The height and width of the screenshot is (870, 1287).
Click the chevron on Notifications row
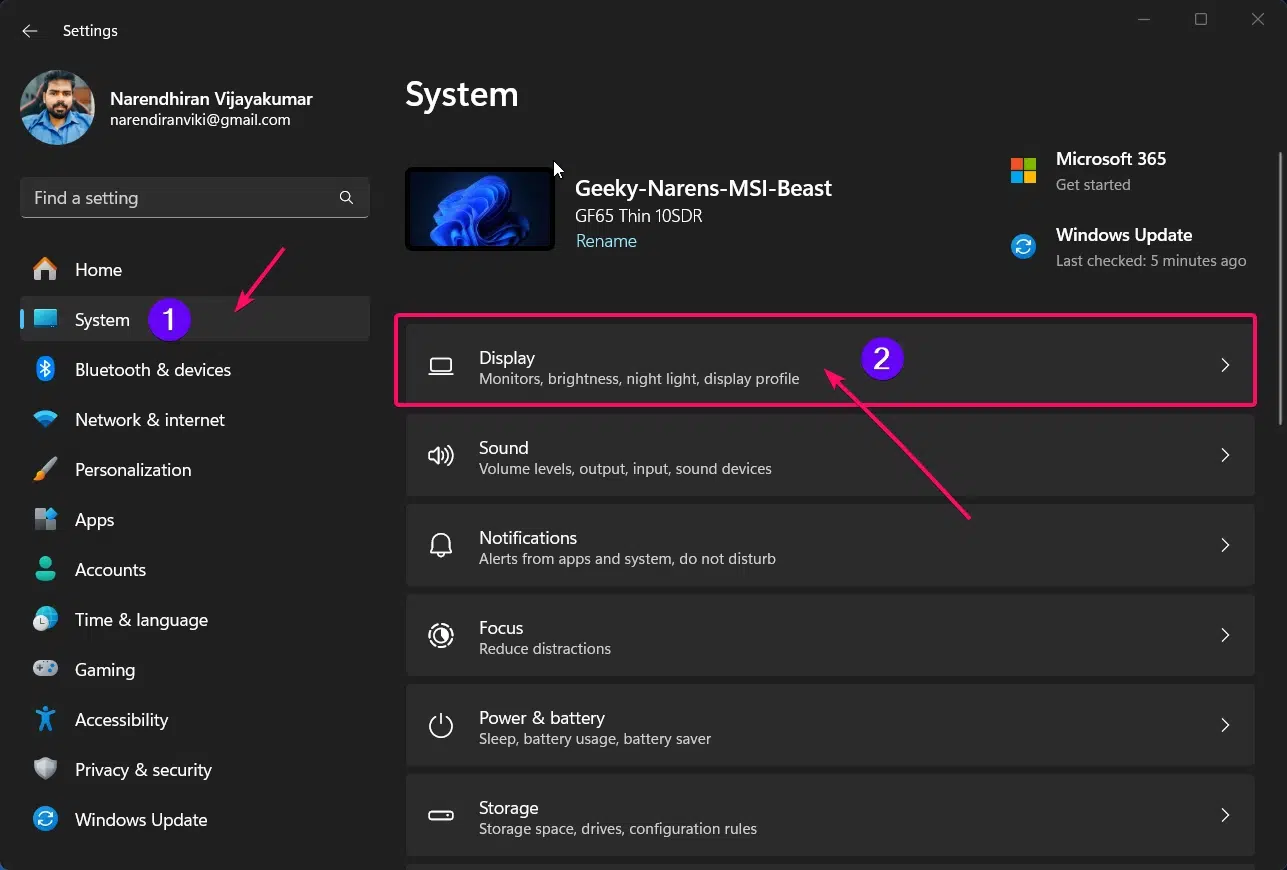(x=1225, y=546)
